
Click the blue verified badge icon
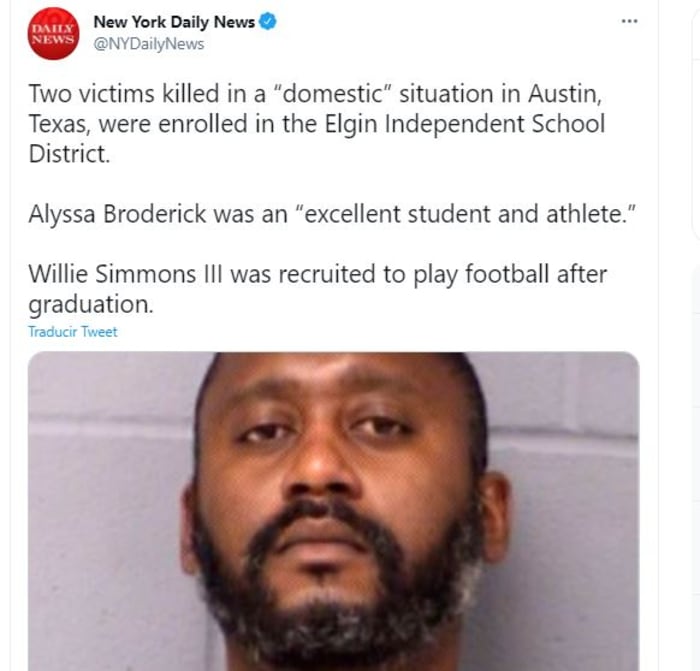point(268,21)
